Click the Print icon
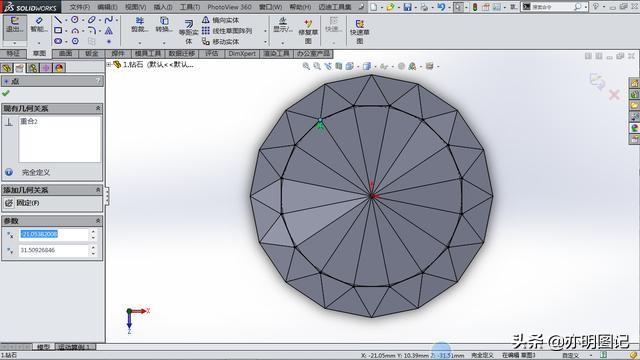The image size is (640, 360). point(424,7)
